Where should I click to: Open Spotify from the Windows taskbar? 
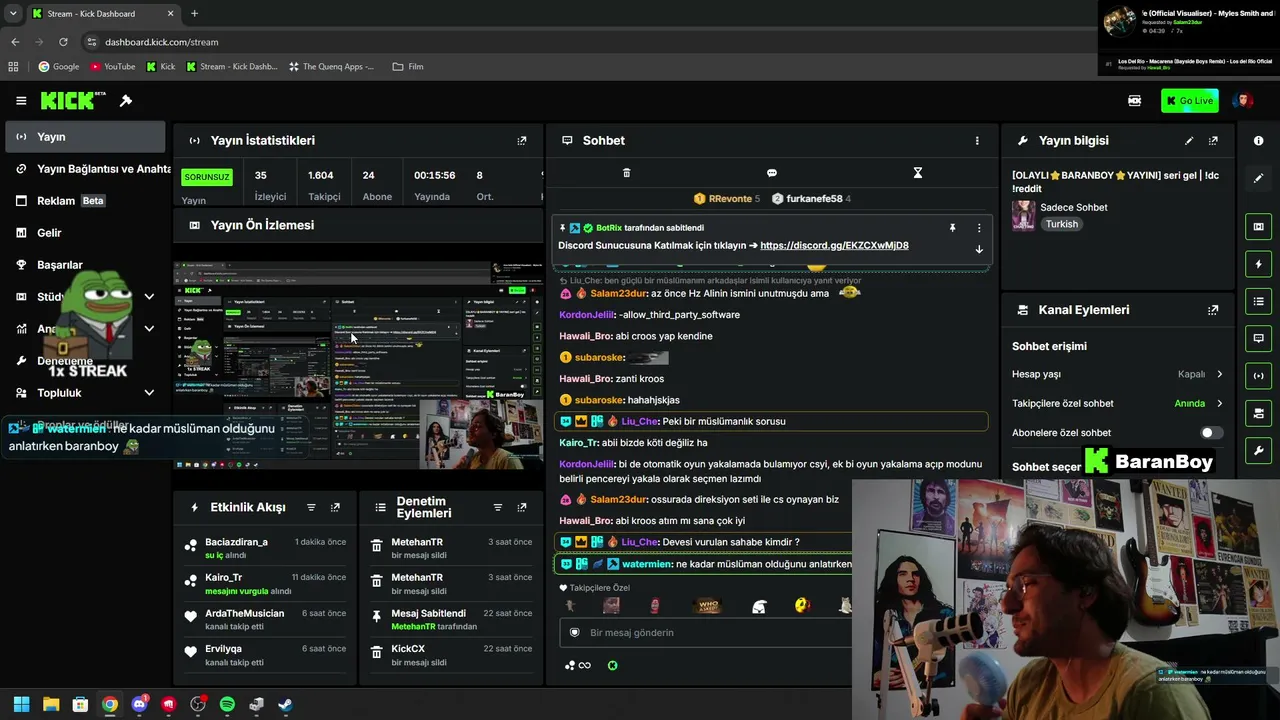[227, 704]
